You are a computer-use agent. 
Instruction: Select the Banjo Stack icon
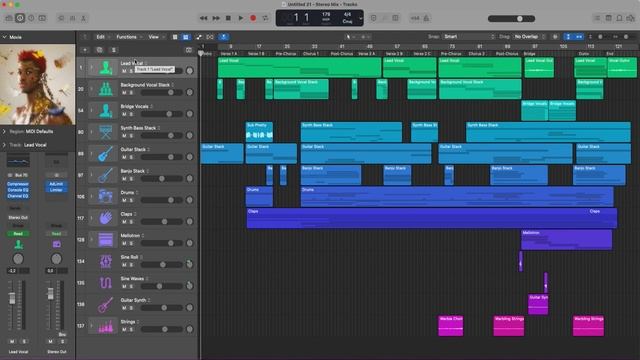pos(106,175)
